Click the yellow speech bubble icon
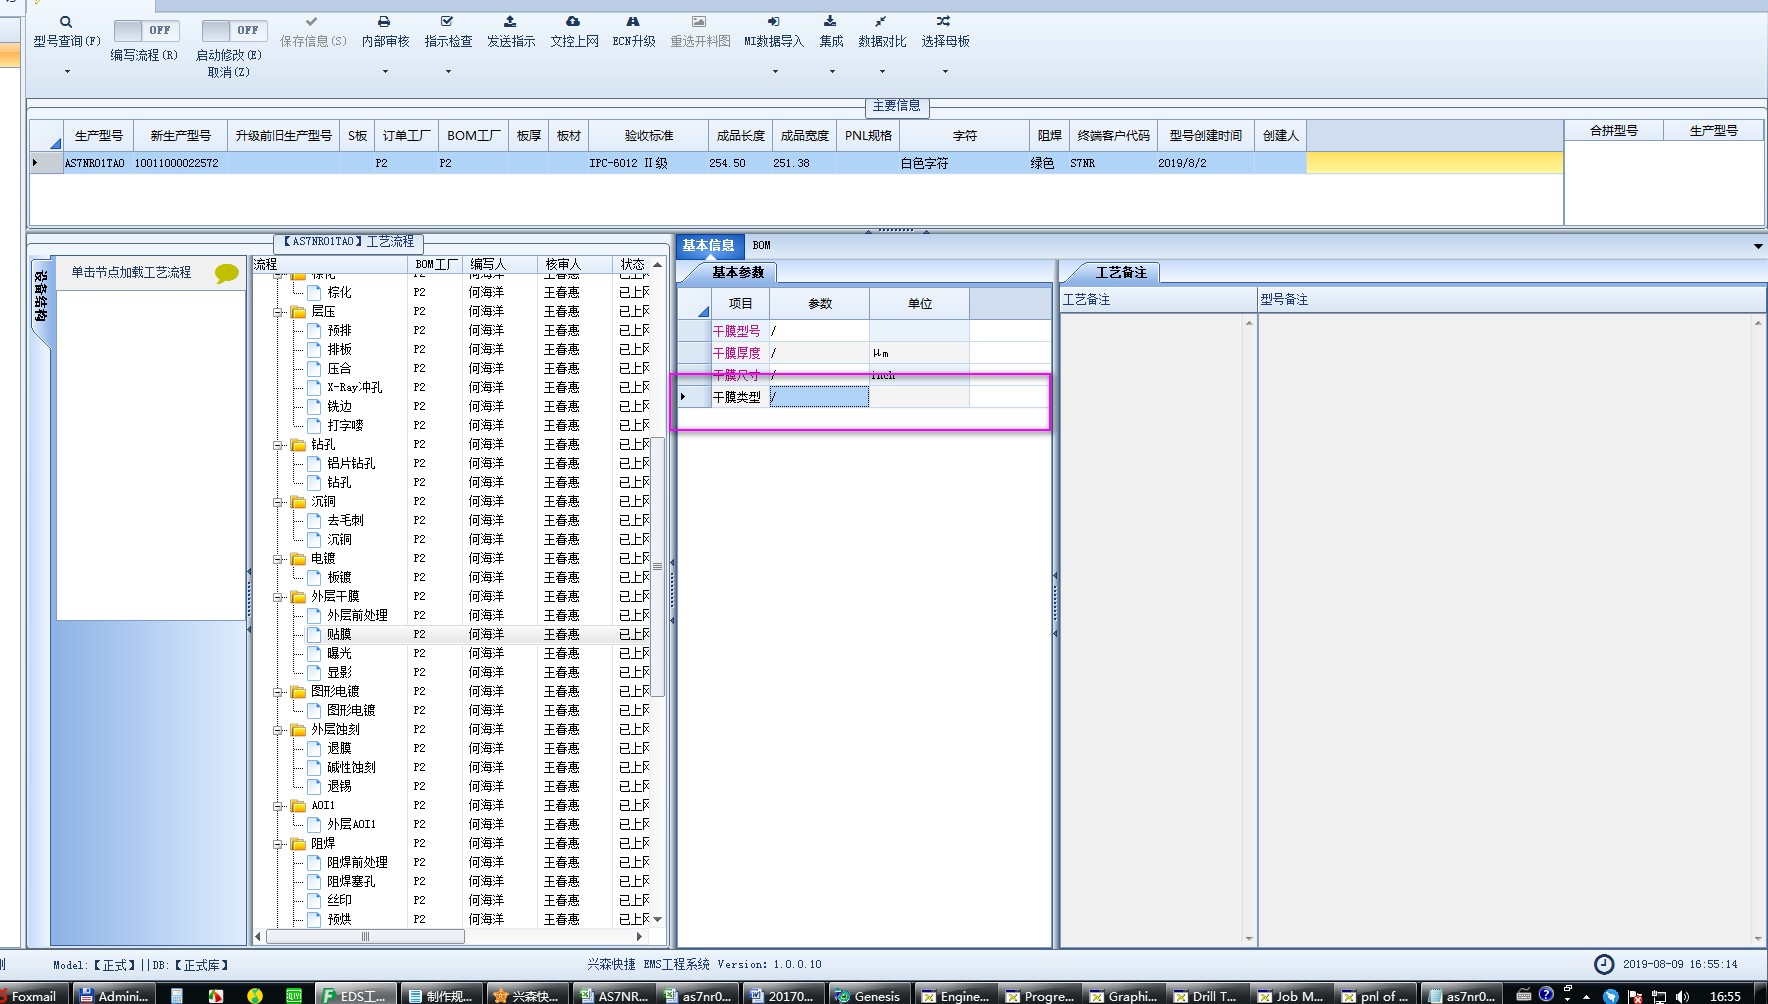The image size is (1768, 1004). pyautogui.click(x=227, y=274)
